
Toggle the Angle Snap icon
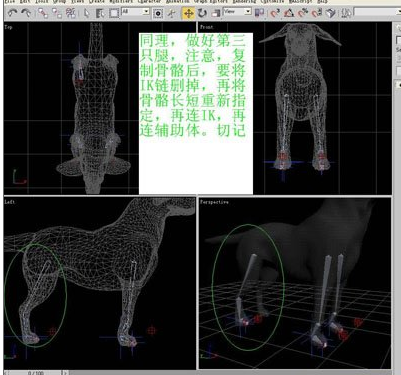click(289, 13)
